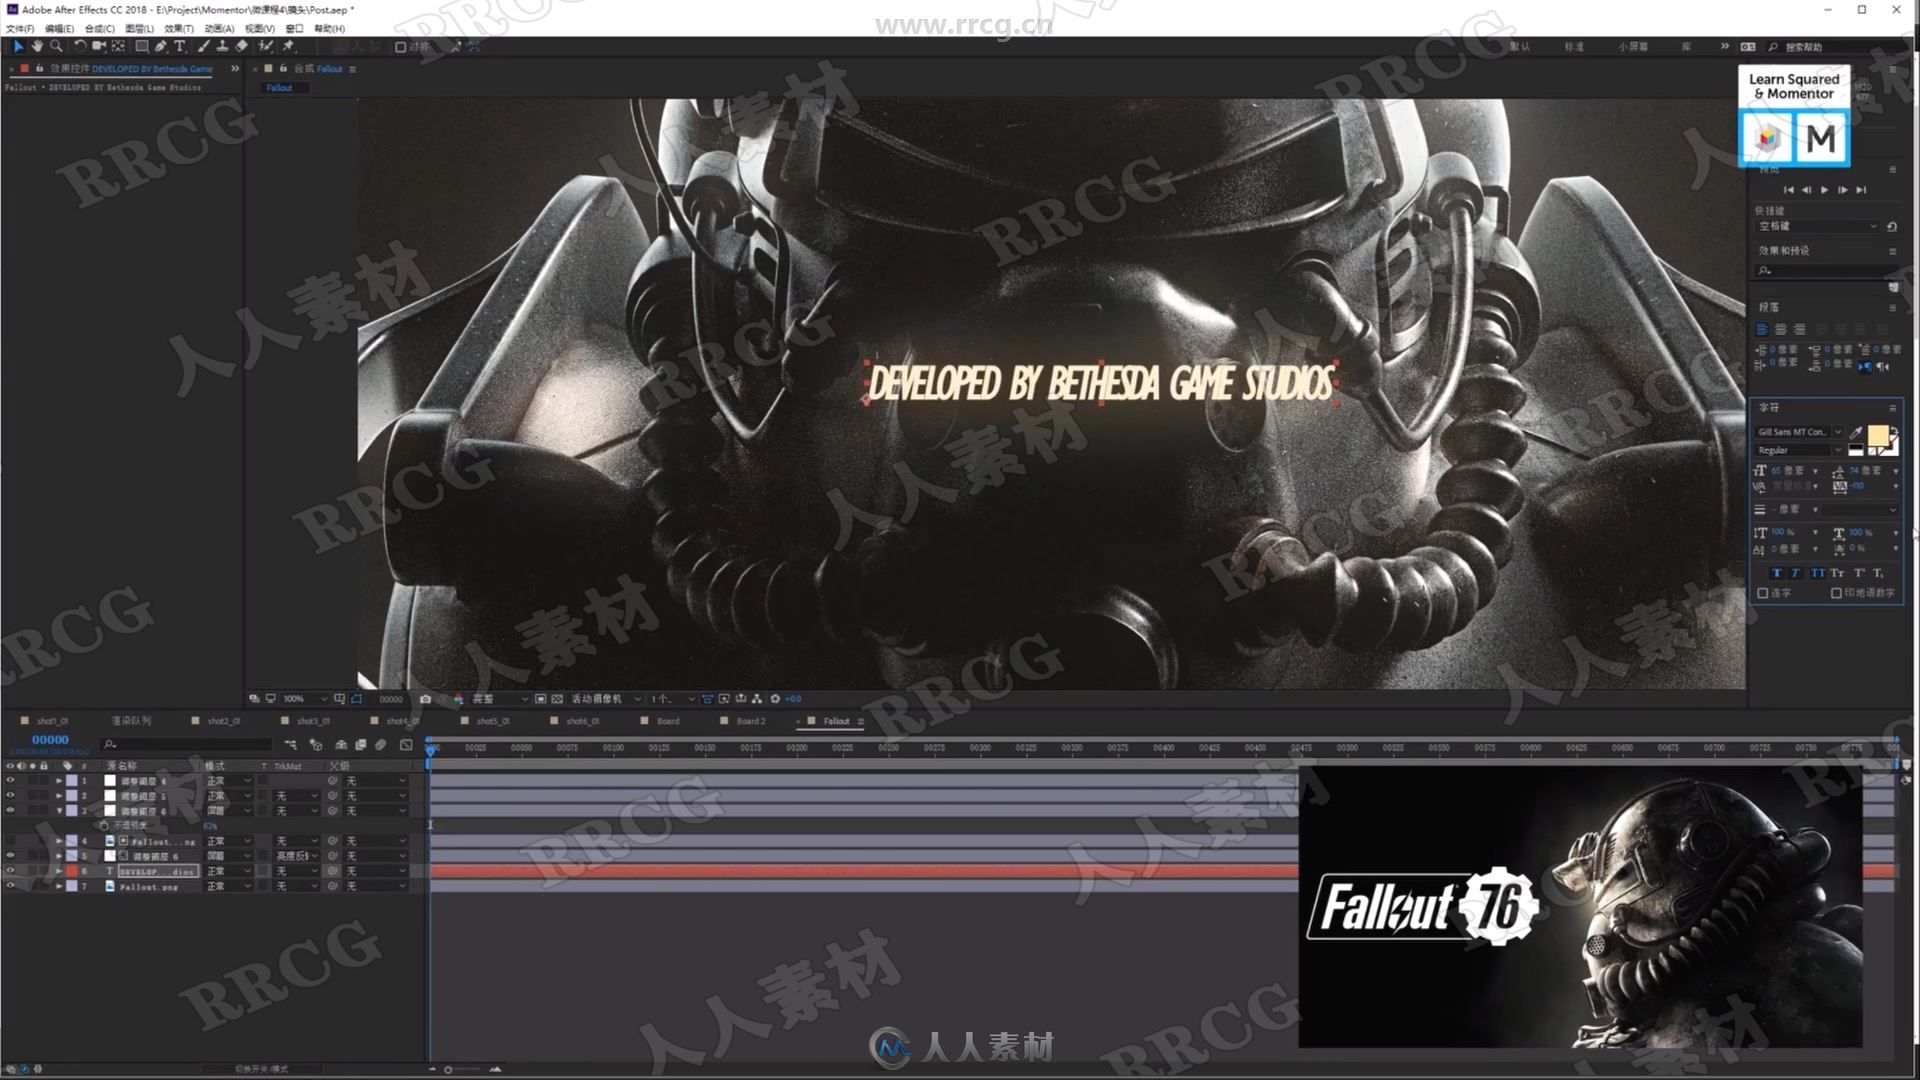This screenshot has height=1080, width=1920.
Task: Toggle visibility of layer 7 Fallout.png
Action: pos(11,886)
